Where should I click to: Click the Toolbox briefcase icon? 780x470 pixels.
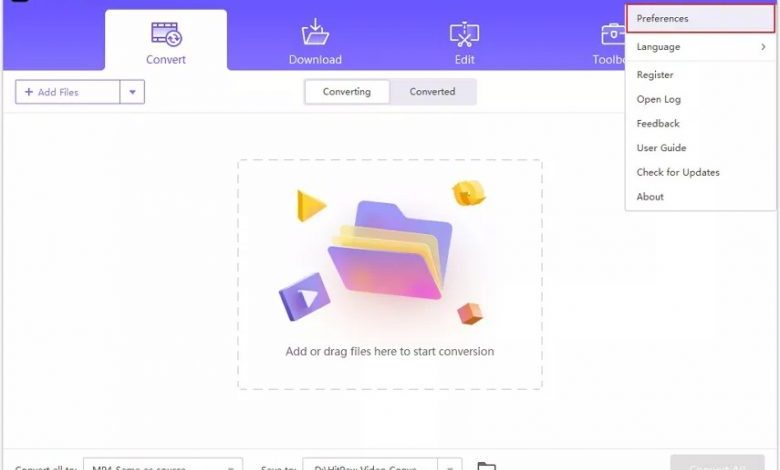click(x=613, y=34)
